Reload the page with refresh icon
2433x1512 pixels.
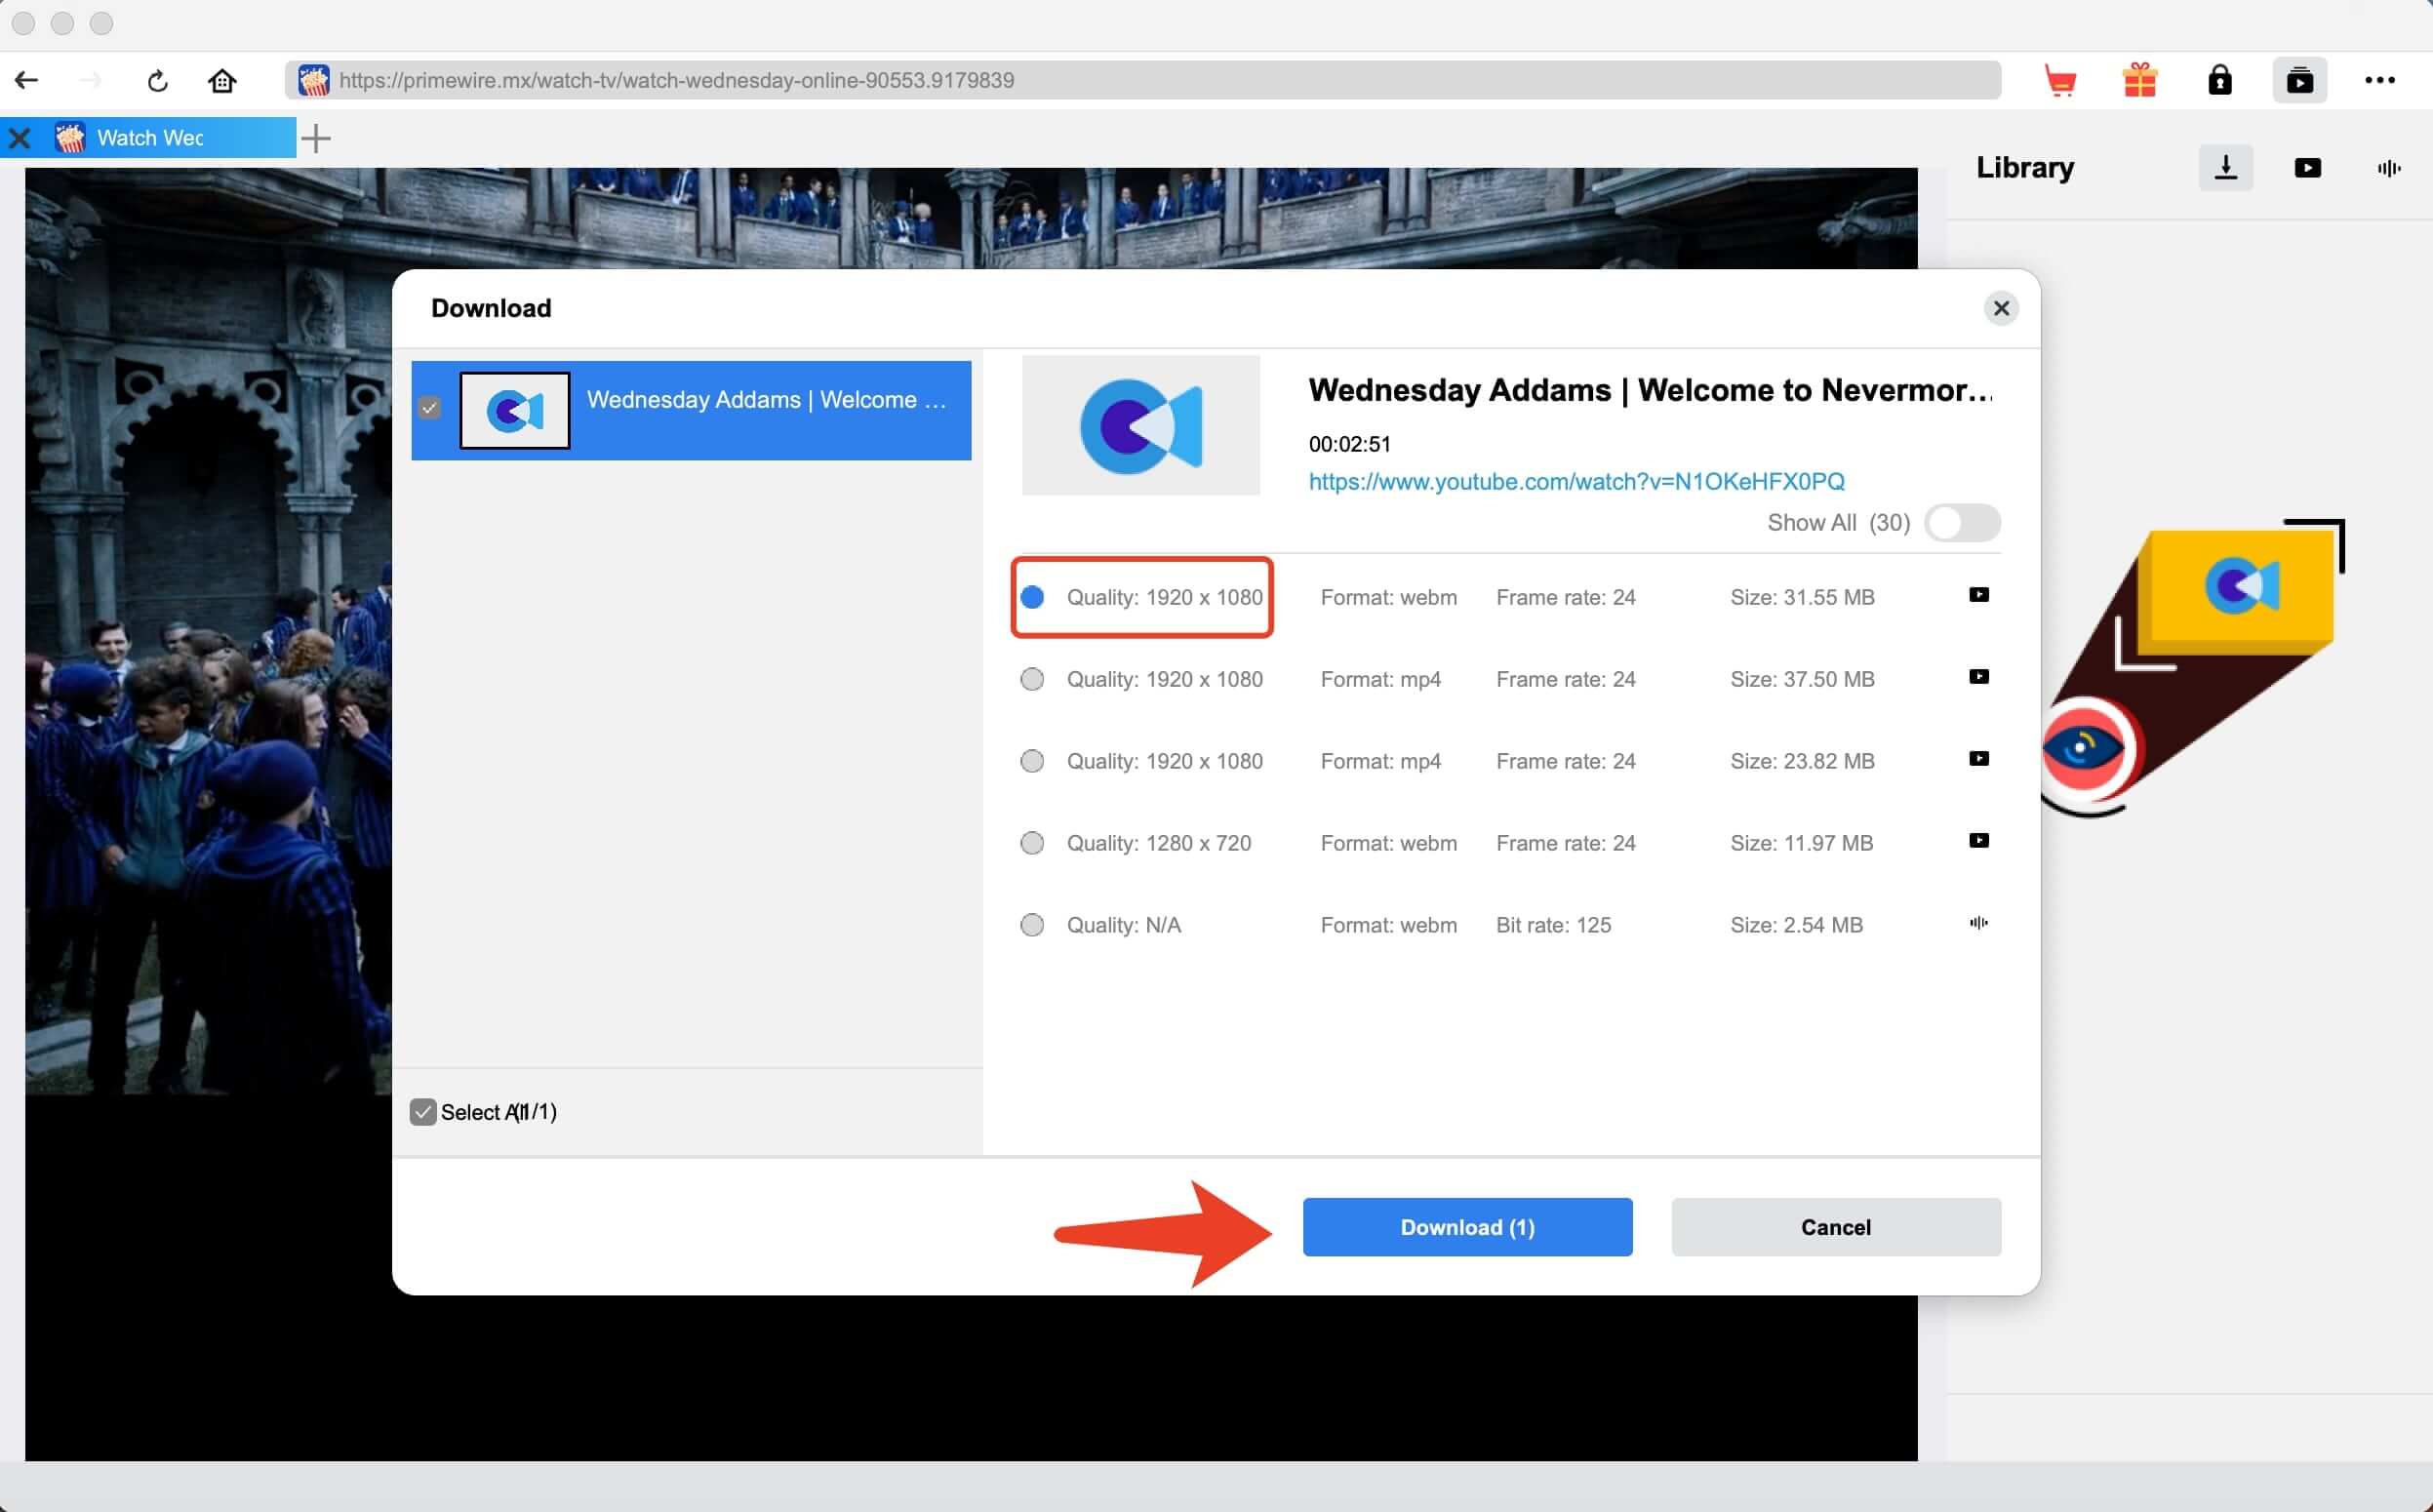tap(157, 80)
